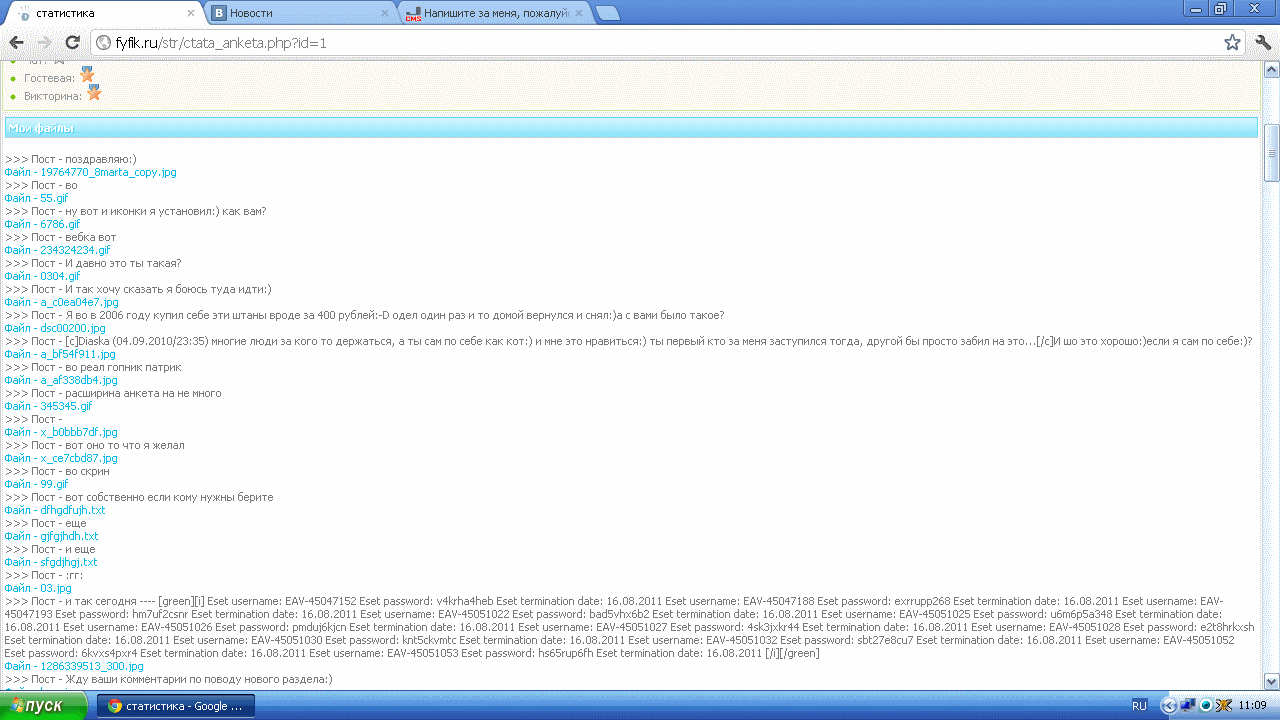Click the Гостевая medal icon
Viewport: 1280px width, 720px height.
87,75
